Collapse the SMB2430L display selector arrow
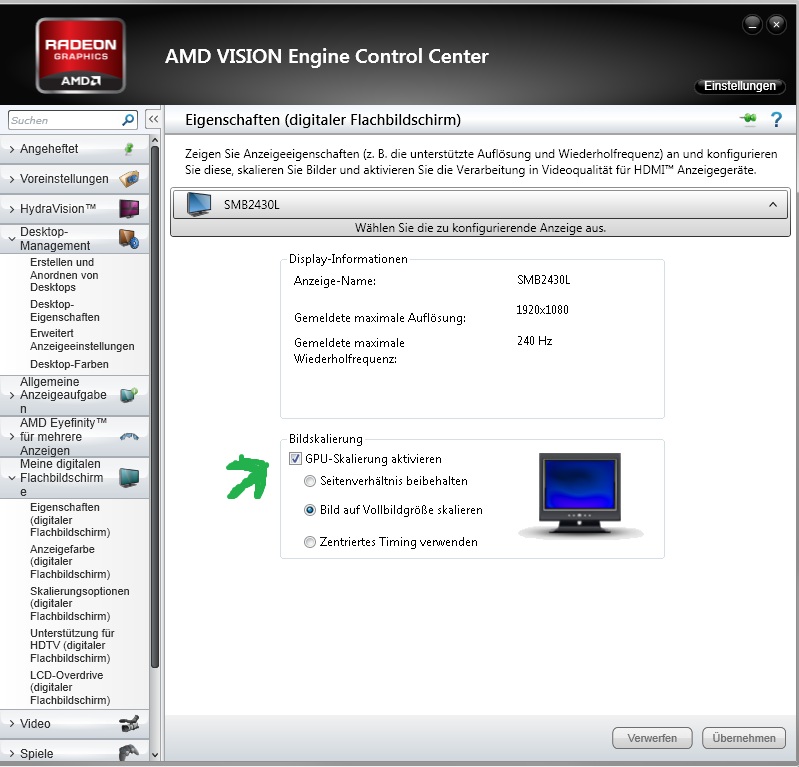The width and height of the screenshot is (799, 767). [773, 204]
